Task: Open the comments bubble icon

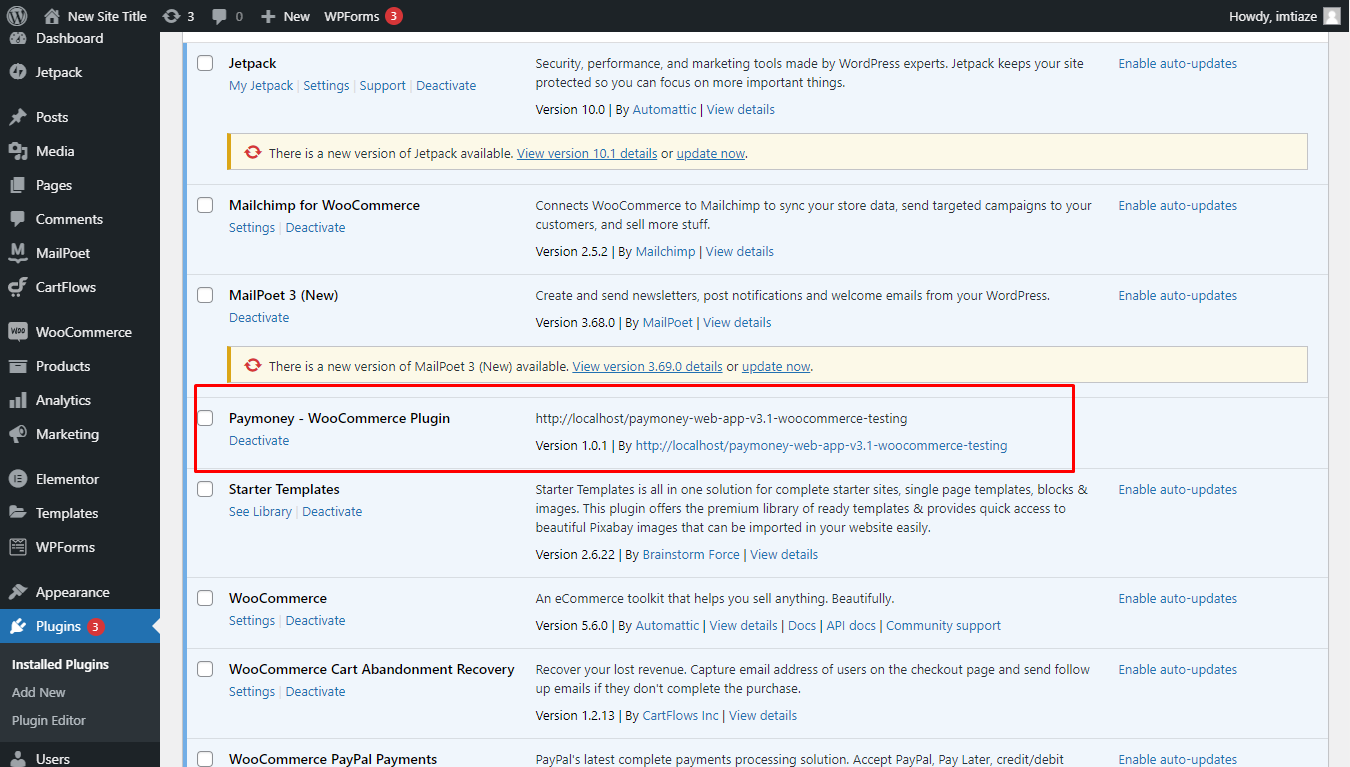Action: point(218,16)
